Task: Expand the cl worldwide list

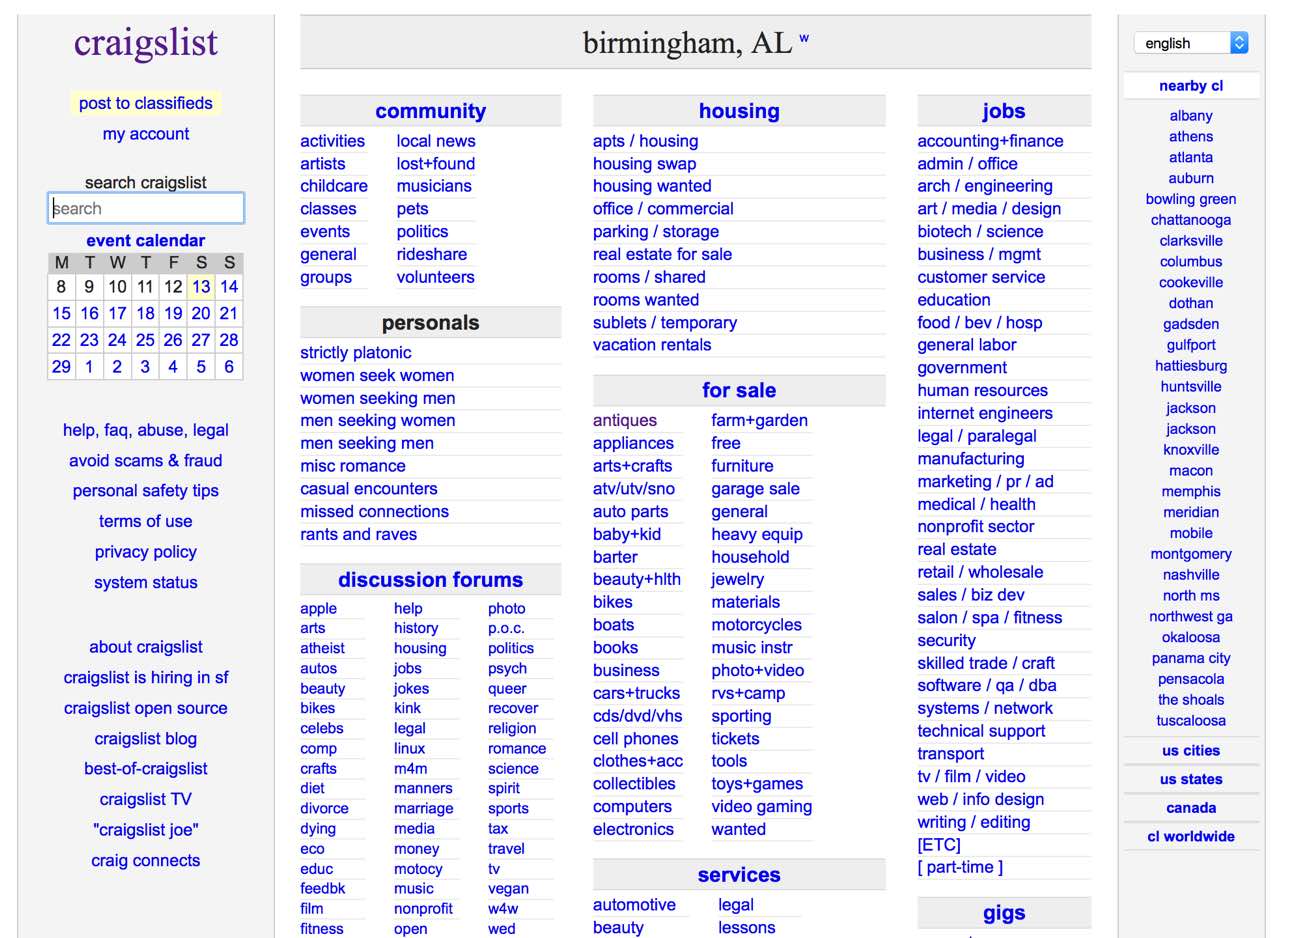Action: click(1191, 837)
